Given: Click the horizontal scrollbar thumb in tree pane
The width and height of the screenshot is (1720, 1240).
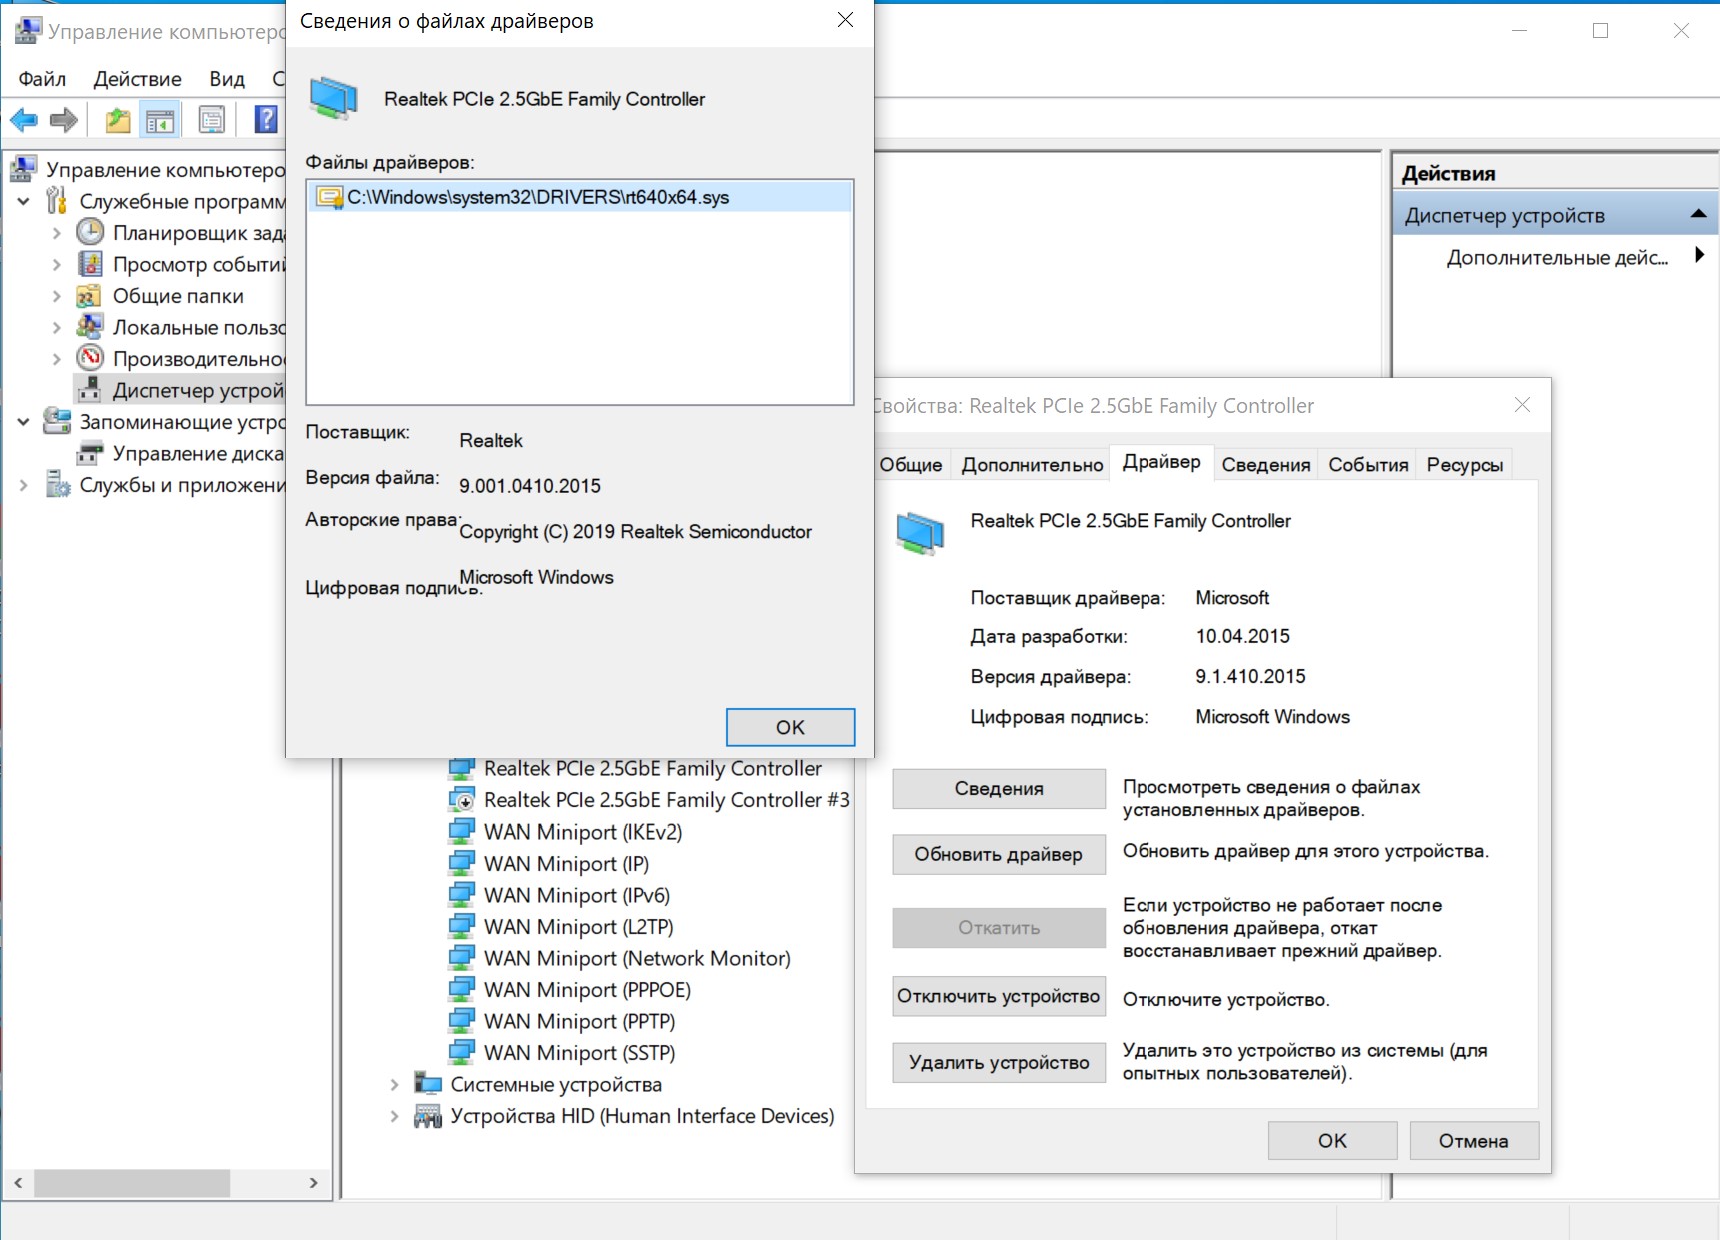Looking at the screenshot, I should [x=132, y=1183].
